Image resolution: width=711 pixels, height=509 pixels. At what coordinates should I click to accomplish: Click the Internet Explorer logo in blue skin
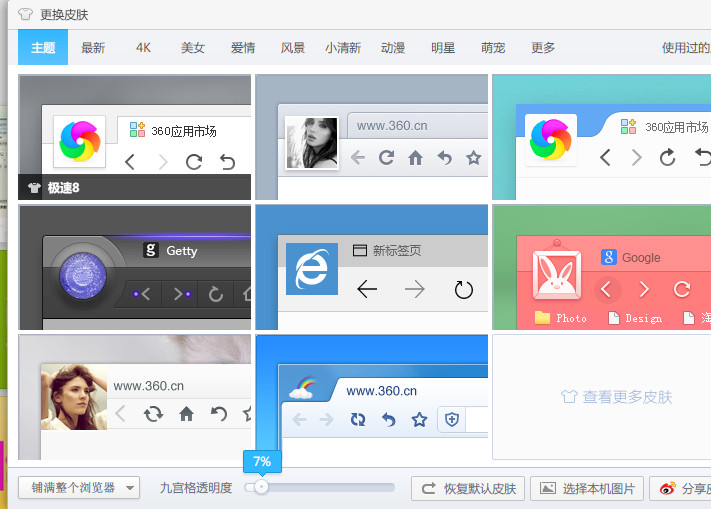click(312, 269)
